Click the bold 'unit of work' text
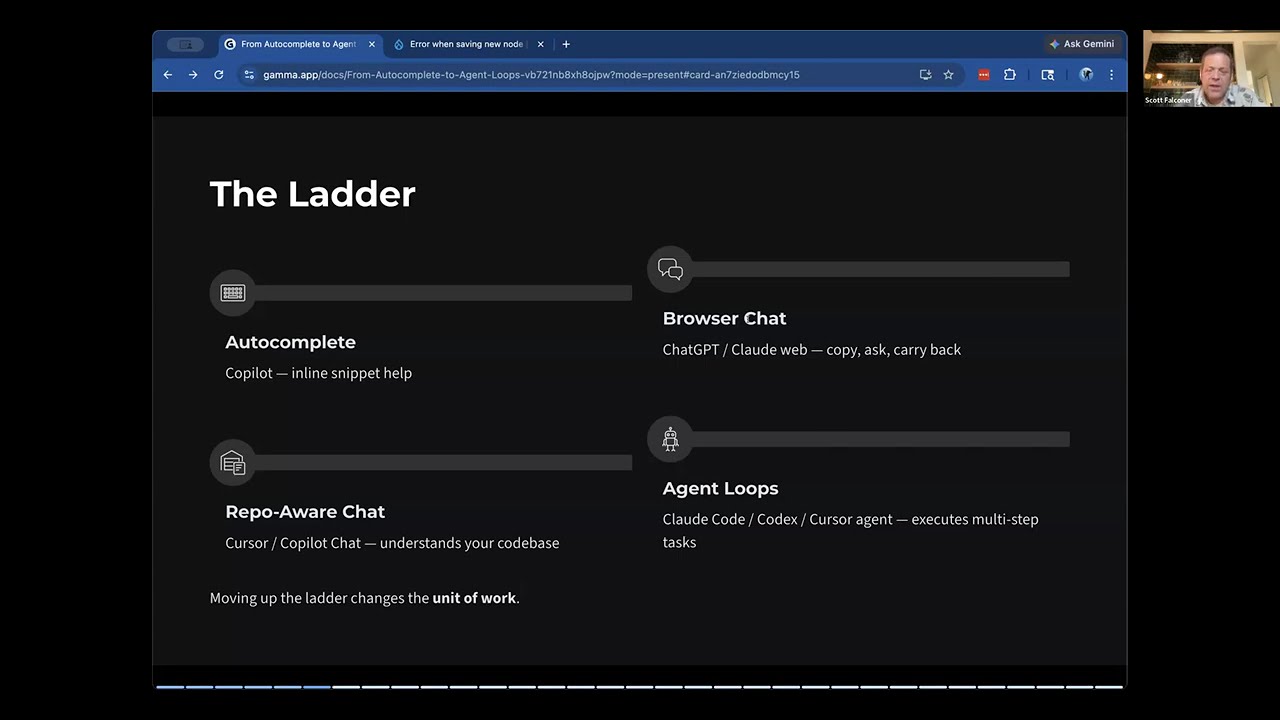1280x720 pixels. pos(474,598)
